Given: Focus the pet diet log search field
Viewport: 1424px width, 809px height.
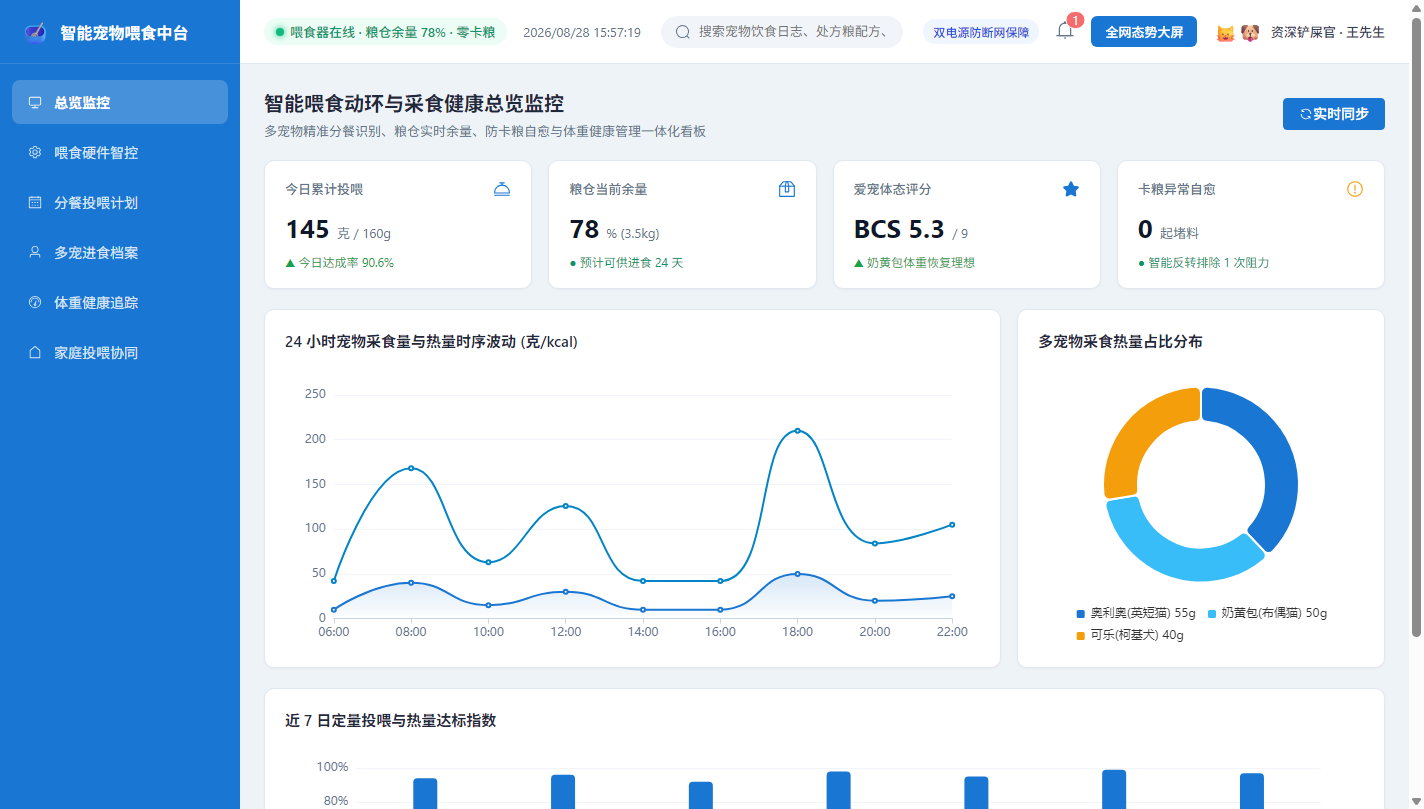Looking at the screenshot, I should (x=782, y=32).
